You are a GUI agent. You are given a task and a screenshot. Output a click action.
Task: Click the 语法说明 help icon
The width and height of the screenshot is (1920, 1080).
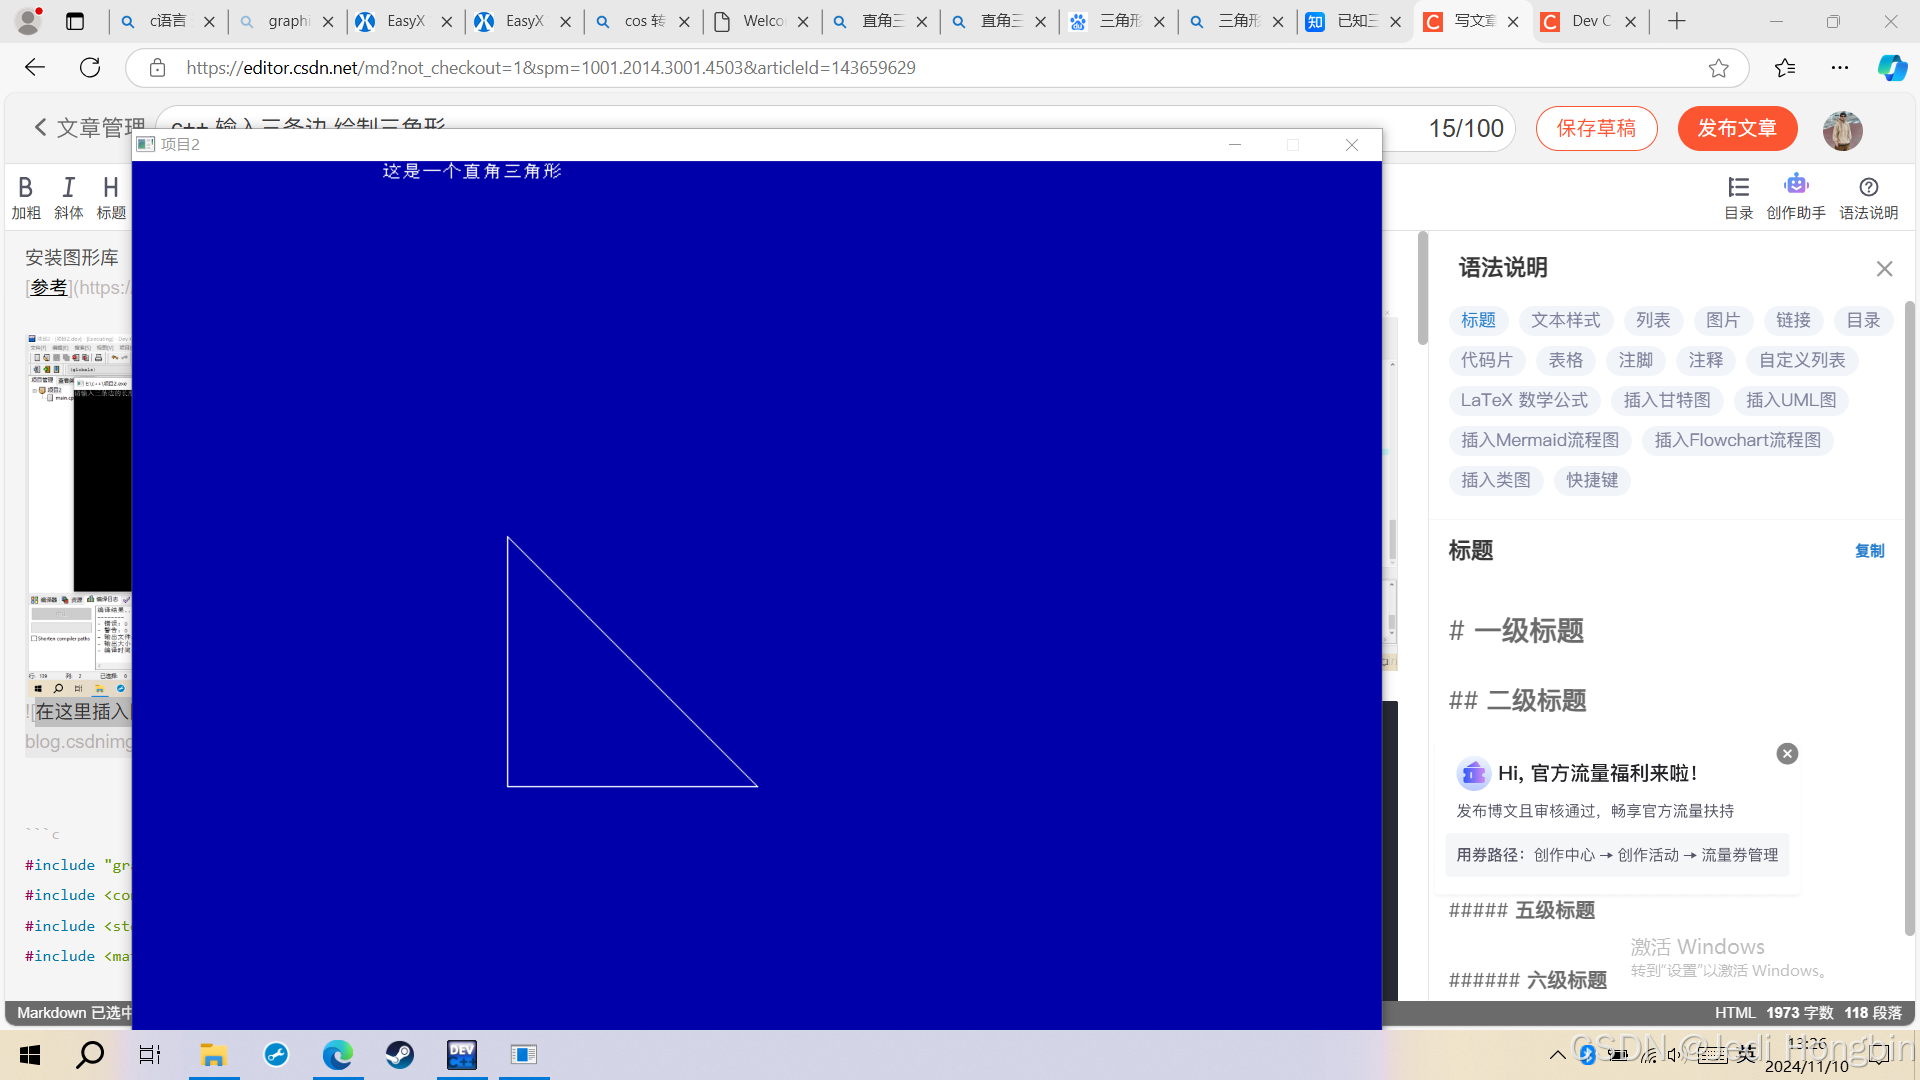tap(1868, 197)
